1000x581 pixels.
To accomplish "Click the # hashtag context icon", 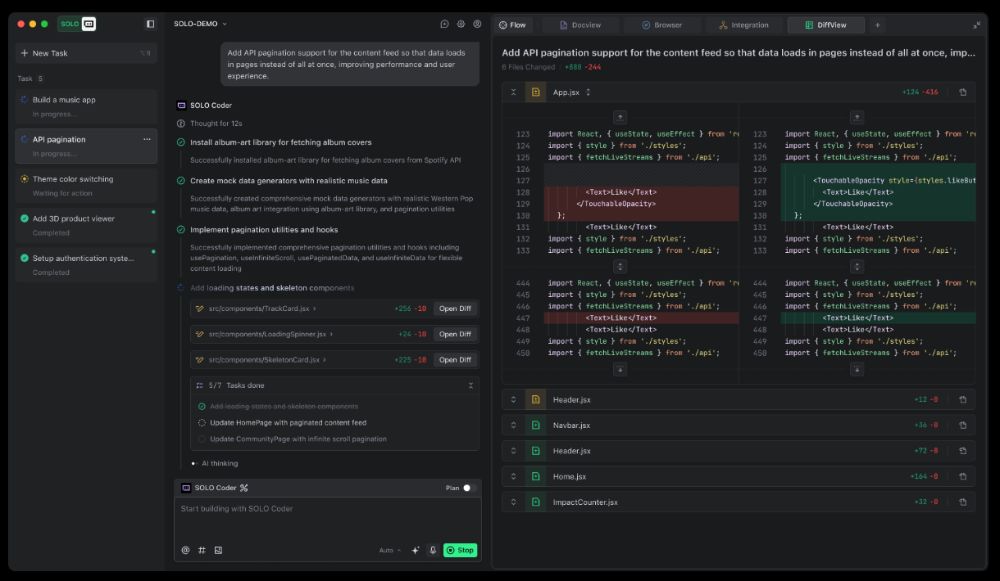I will tap(201, 550).
